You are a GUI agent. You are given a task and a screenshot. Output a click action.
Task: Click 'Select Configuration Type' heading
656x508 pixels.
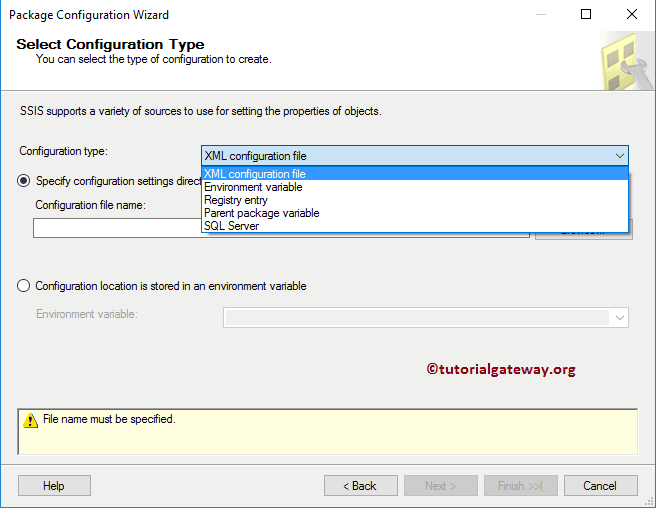[x=110, y=44]
